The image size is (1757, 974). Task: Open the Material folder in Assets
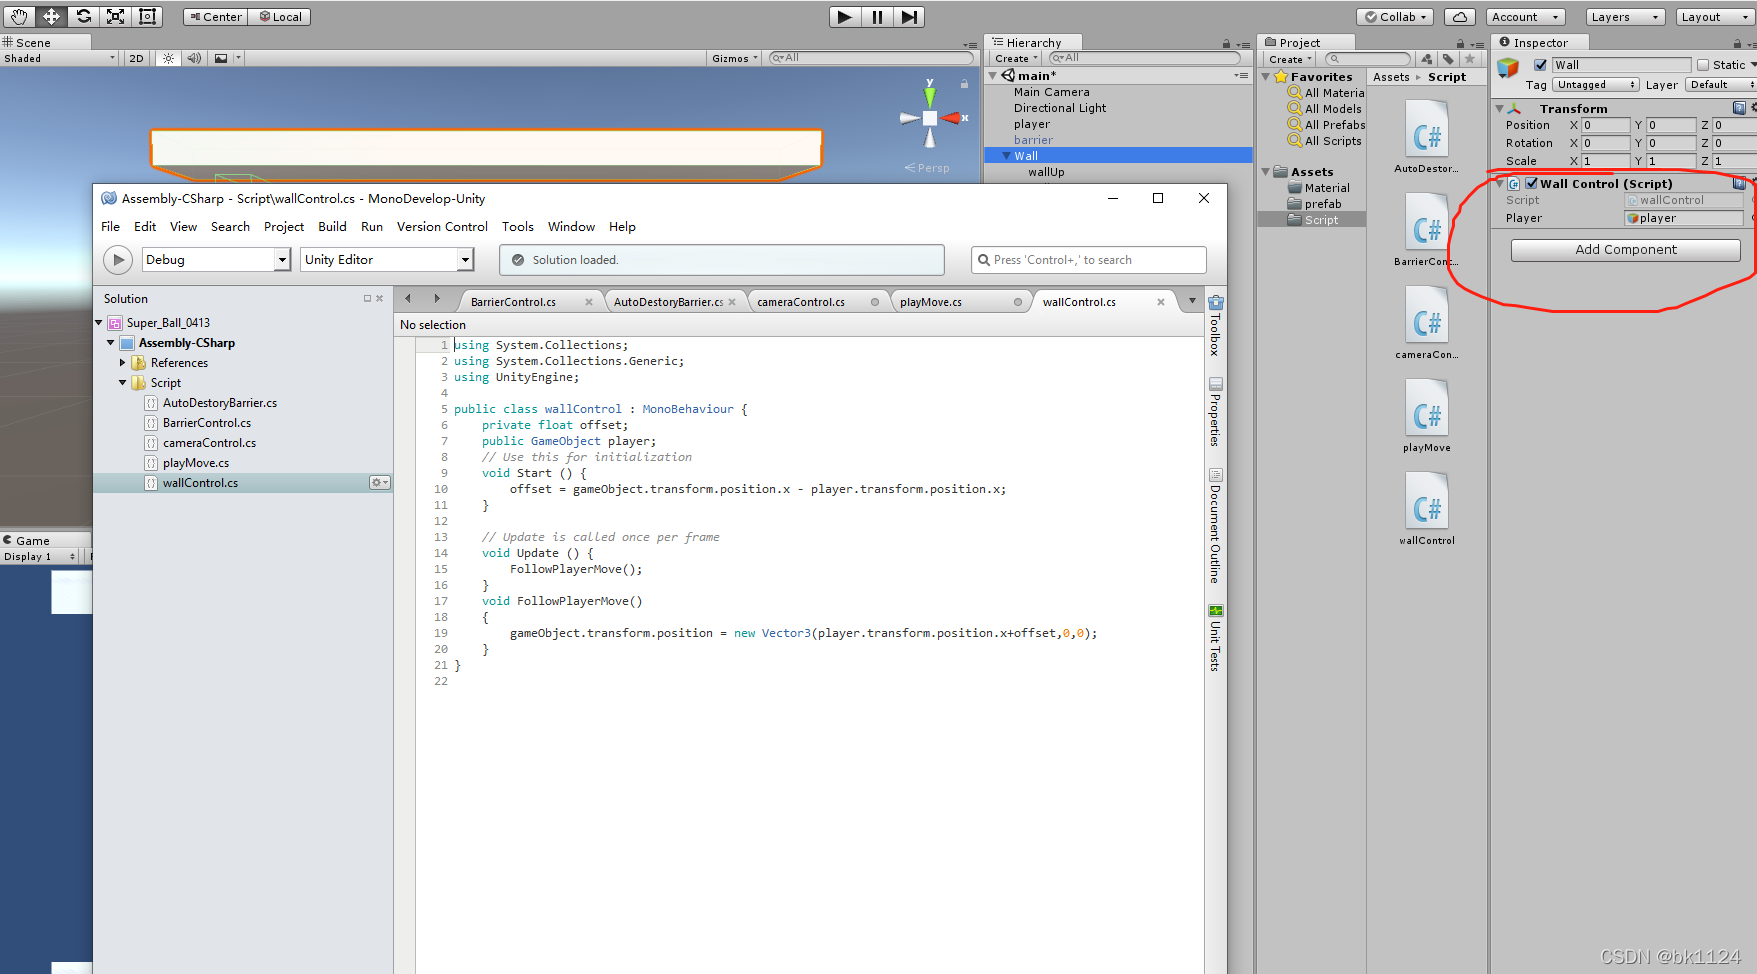tap(1319, 188)
